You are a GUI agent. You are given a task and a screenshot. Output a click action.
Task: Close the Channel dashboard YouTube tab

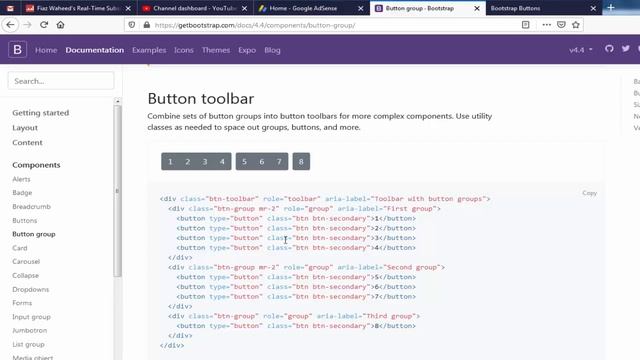[244, 8]
